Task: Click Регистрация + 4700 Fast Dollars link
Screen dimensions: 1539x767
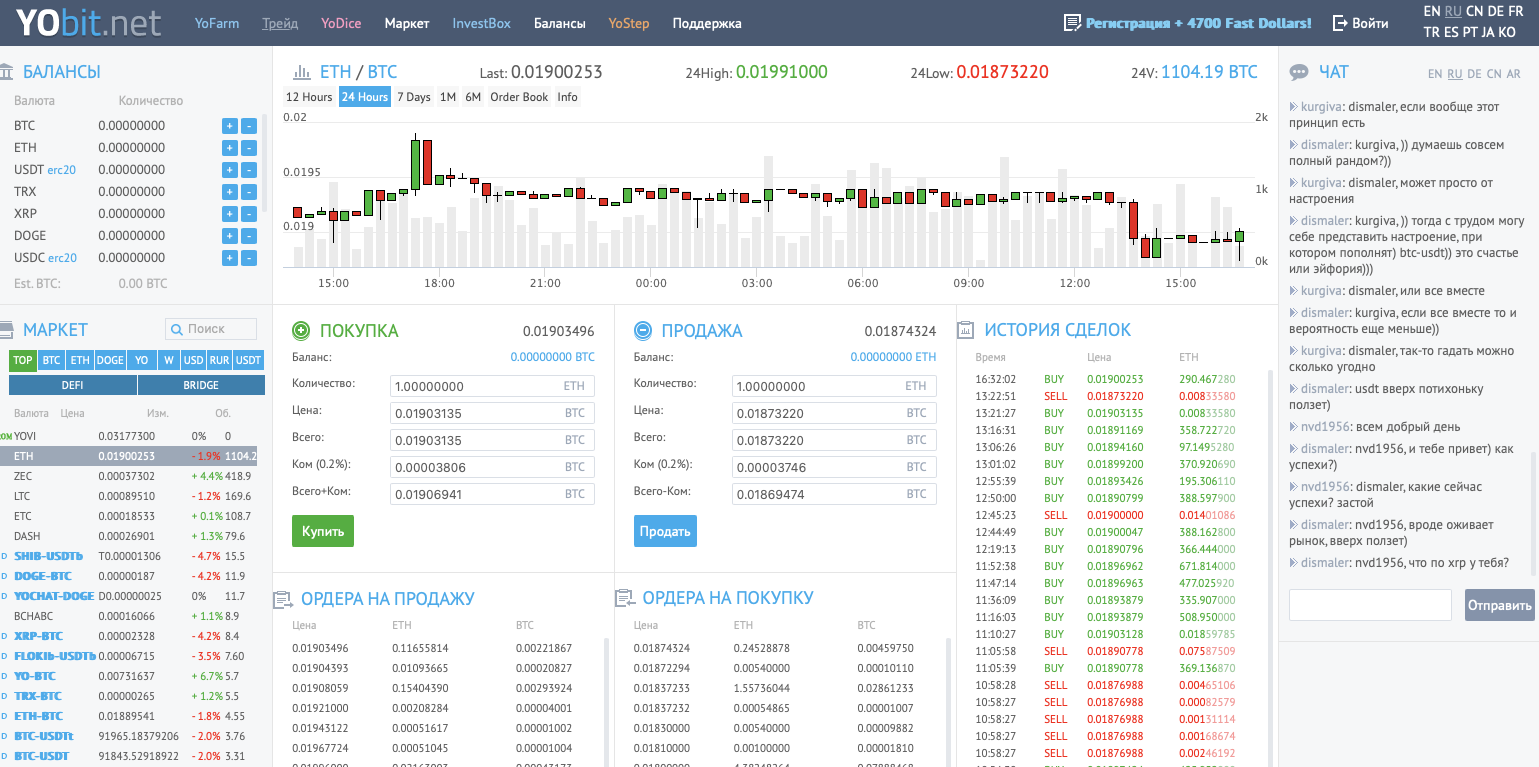Action: coord(1199,23)
